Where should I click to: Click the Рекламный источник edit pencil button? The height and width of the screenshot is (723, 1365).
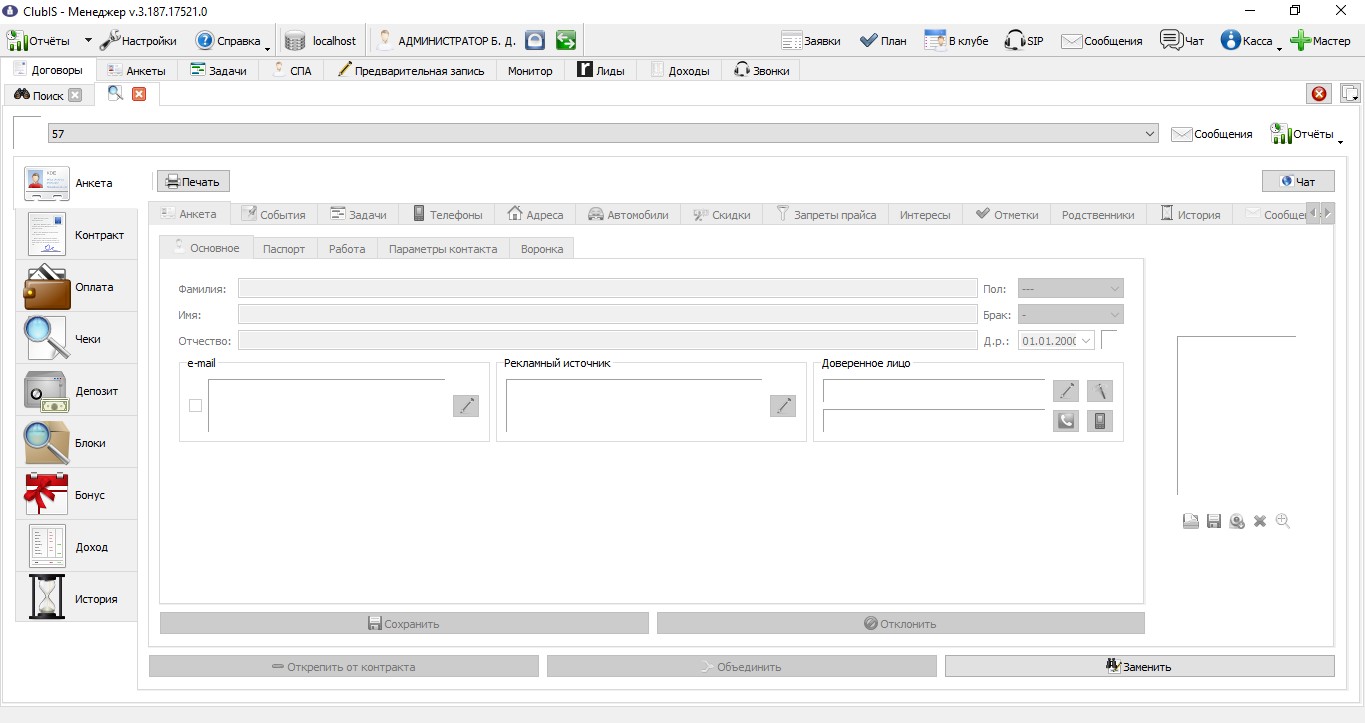click(783, 405)
